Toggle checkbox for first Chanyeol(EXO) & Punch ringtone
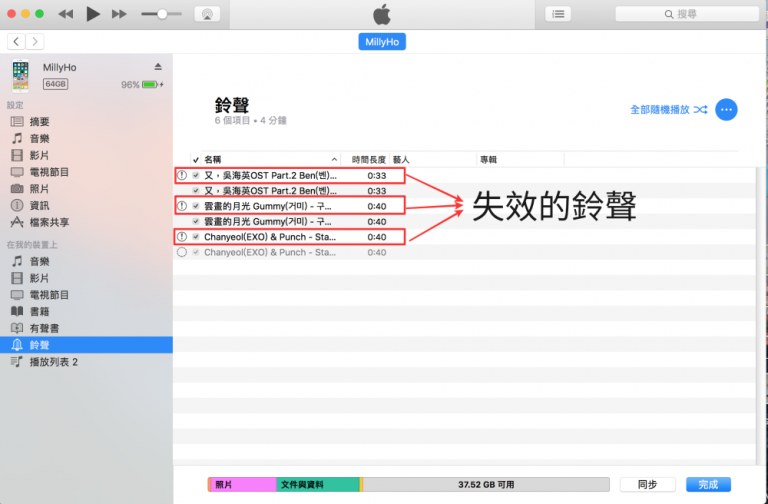Image resolution: width=768 pixels, height=504 pixels. pos(196,237)
